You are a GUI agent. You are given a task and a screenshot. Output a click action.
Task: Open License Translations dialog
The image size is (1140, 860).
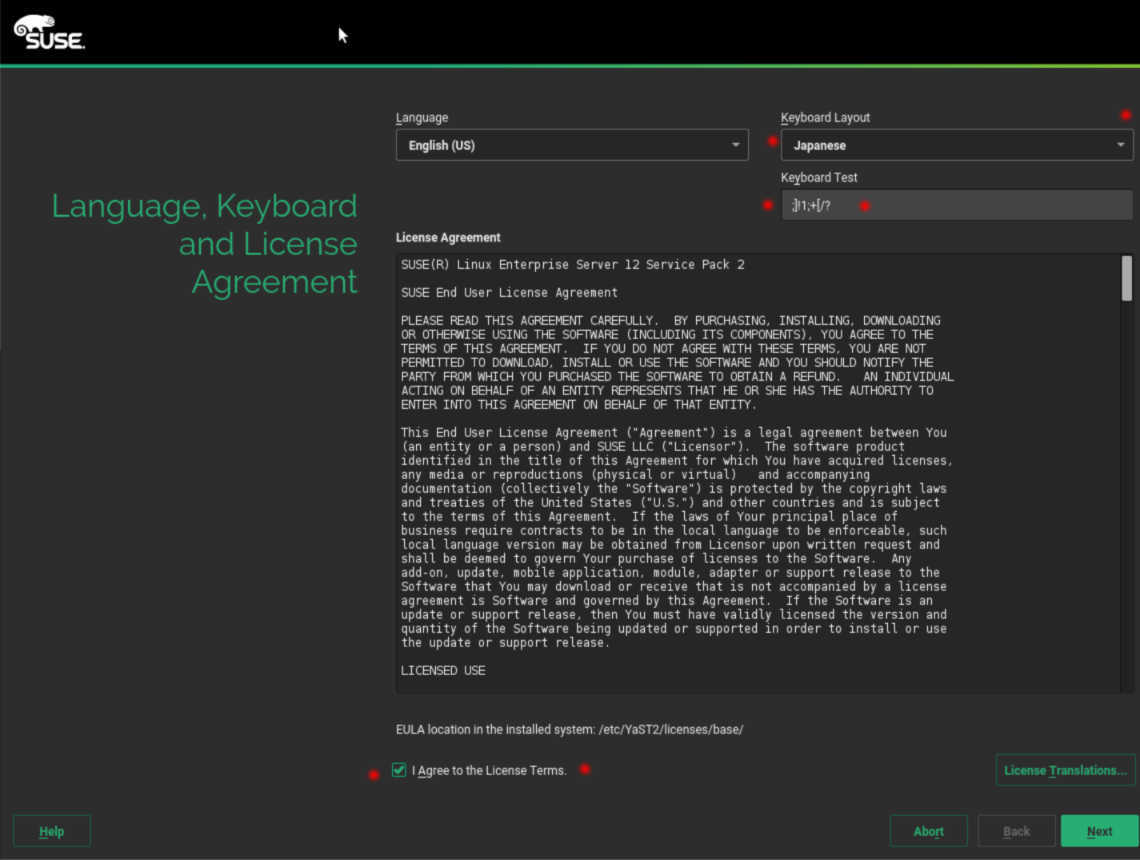click(1065, 770)
